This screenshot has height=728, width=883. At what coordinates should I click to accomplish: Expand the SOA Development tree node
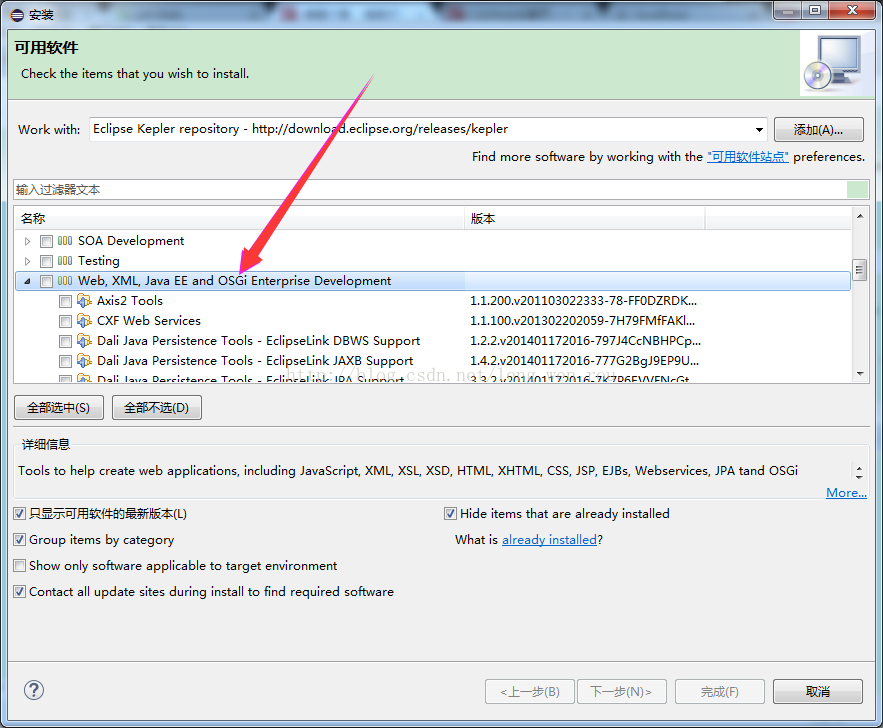click(x=27, y=242)
